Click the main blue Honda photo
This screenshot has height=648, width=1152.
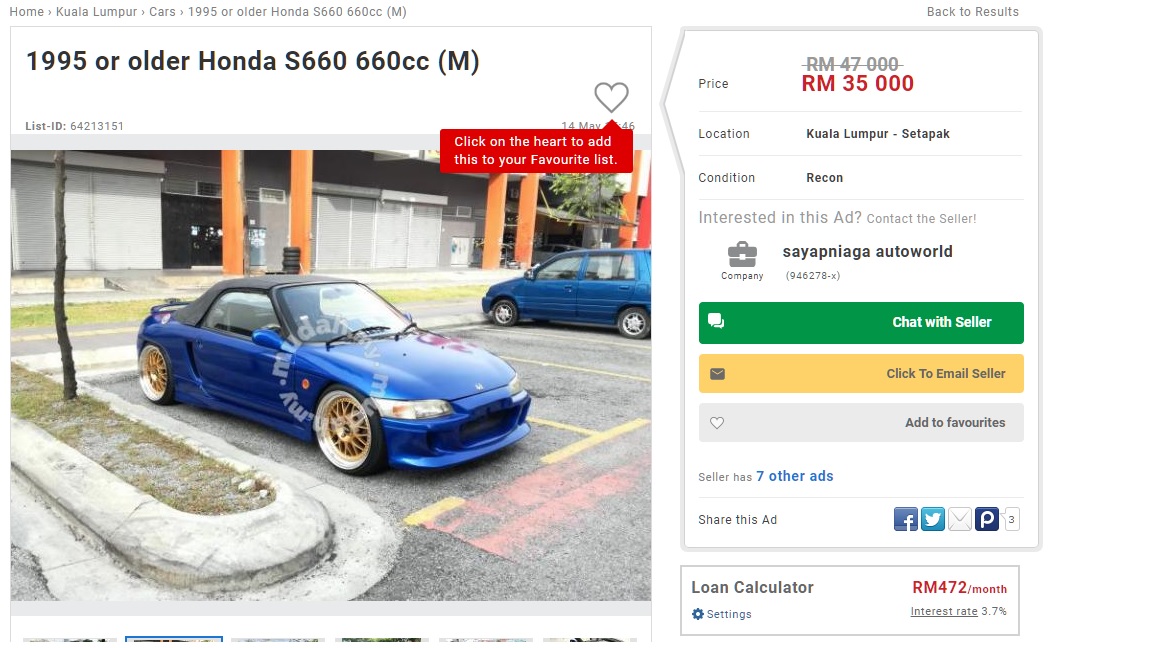point(331,375)
